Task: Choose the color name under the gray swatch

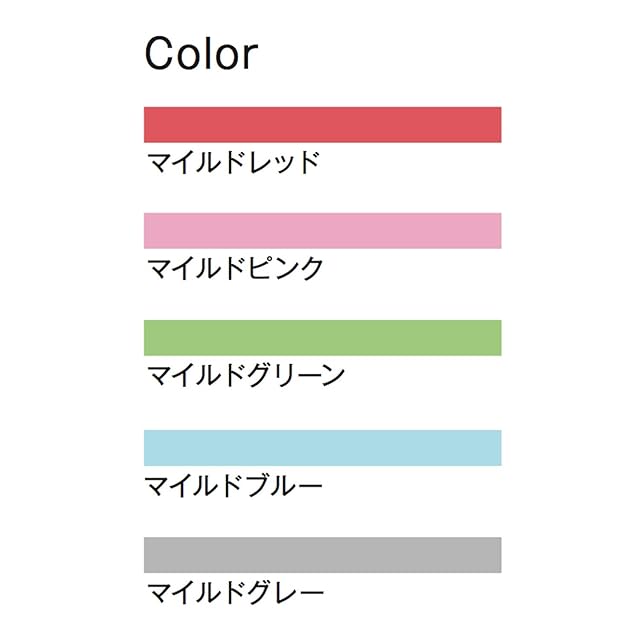Action: click(x=234, y=592)
